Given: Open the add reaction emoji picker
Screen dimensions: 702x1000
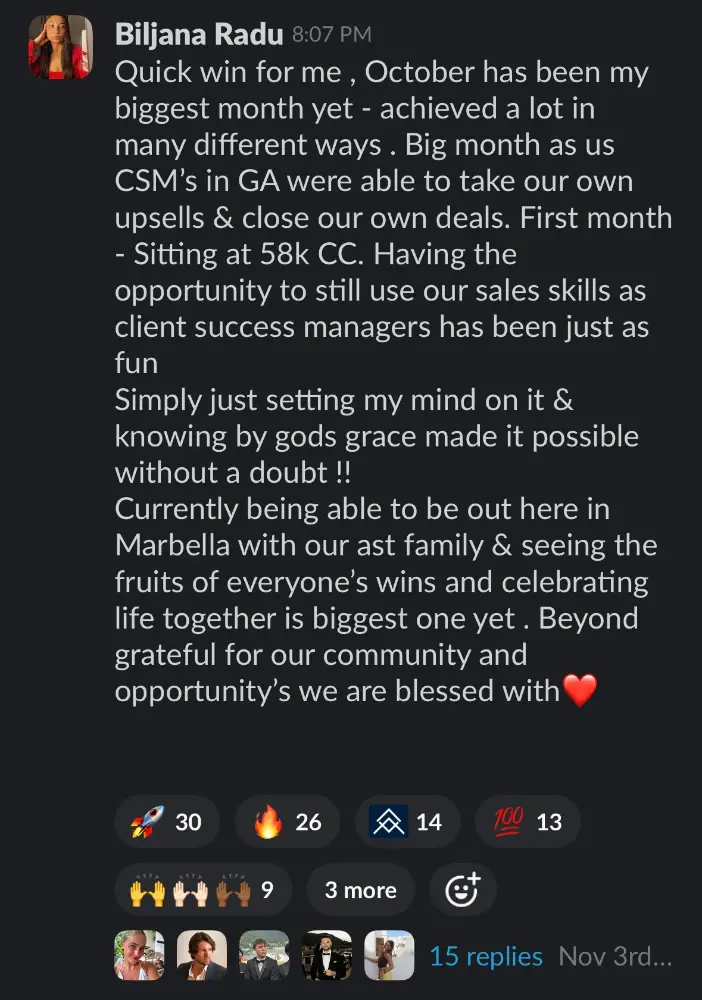Looking at the screenshot, I should click(462, 890).
